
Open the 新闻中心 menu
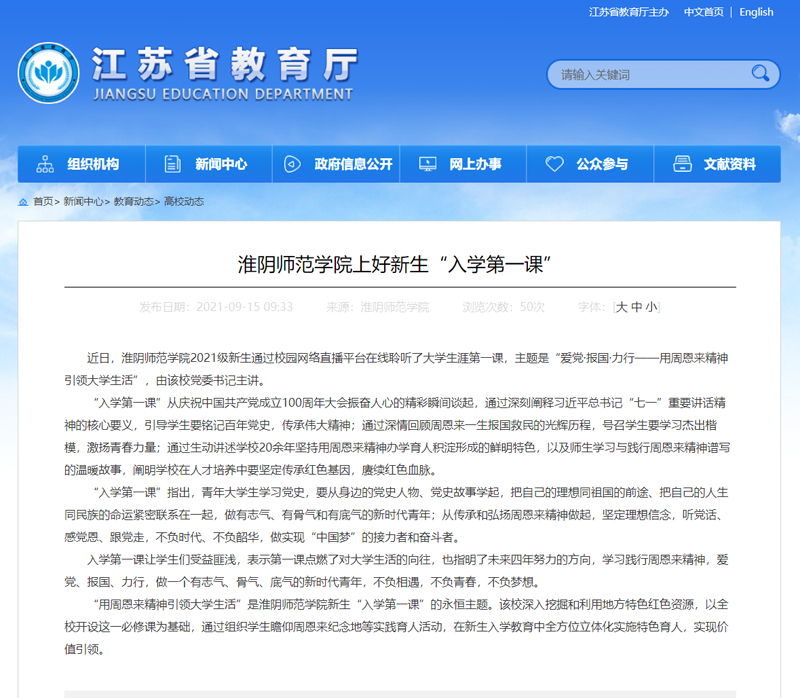(209, 164)
